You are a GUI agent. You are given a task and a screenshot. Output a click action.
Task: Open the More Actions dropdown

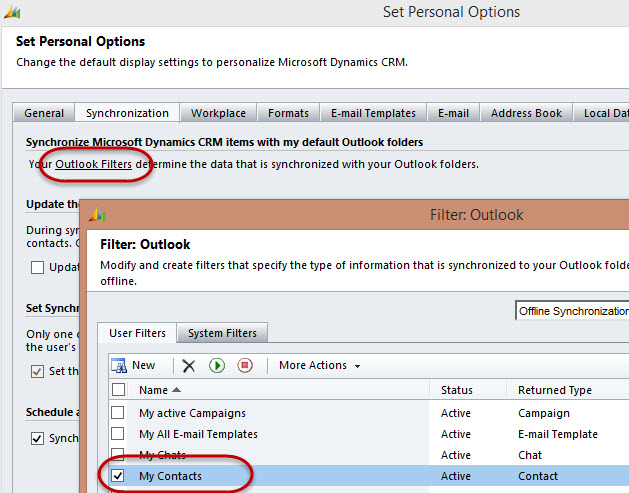(x=319, y=366)
